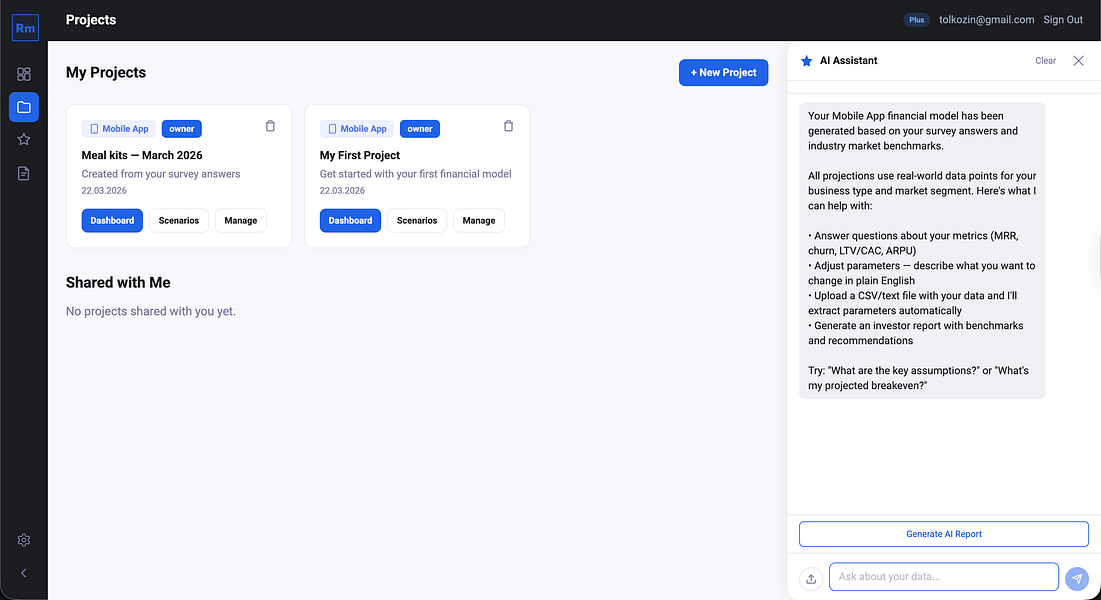Image resolution: width=1101 pixels, height=600 pixels.
Task: Click the upload file icon in AI Assistant
Action: tap(811, 578)
